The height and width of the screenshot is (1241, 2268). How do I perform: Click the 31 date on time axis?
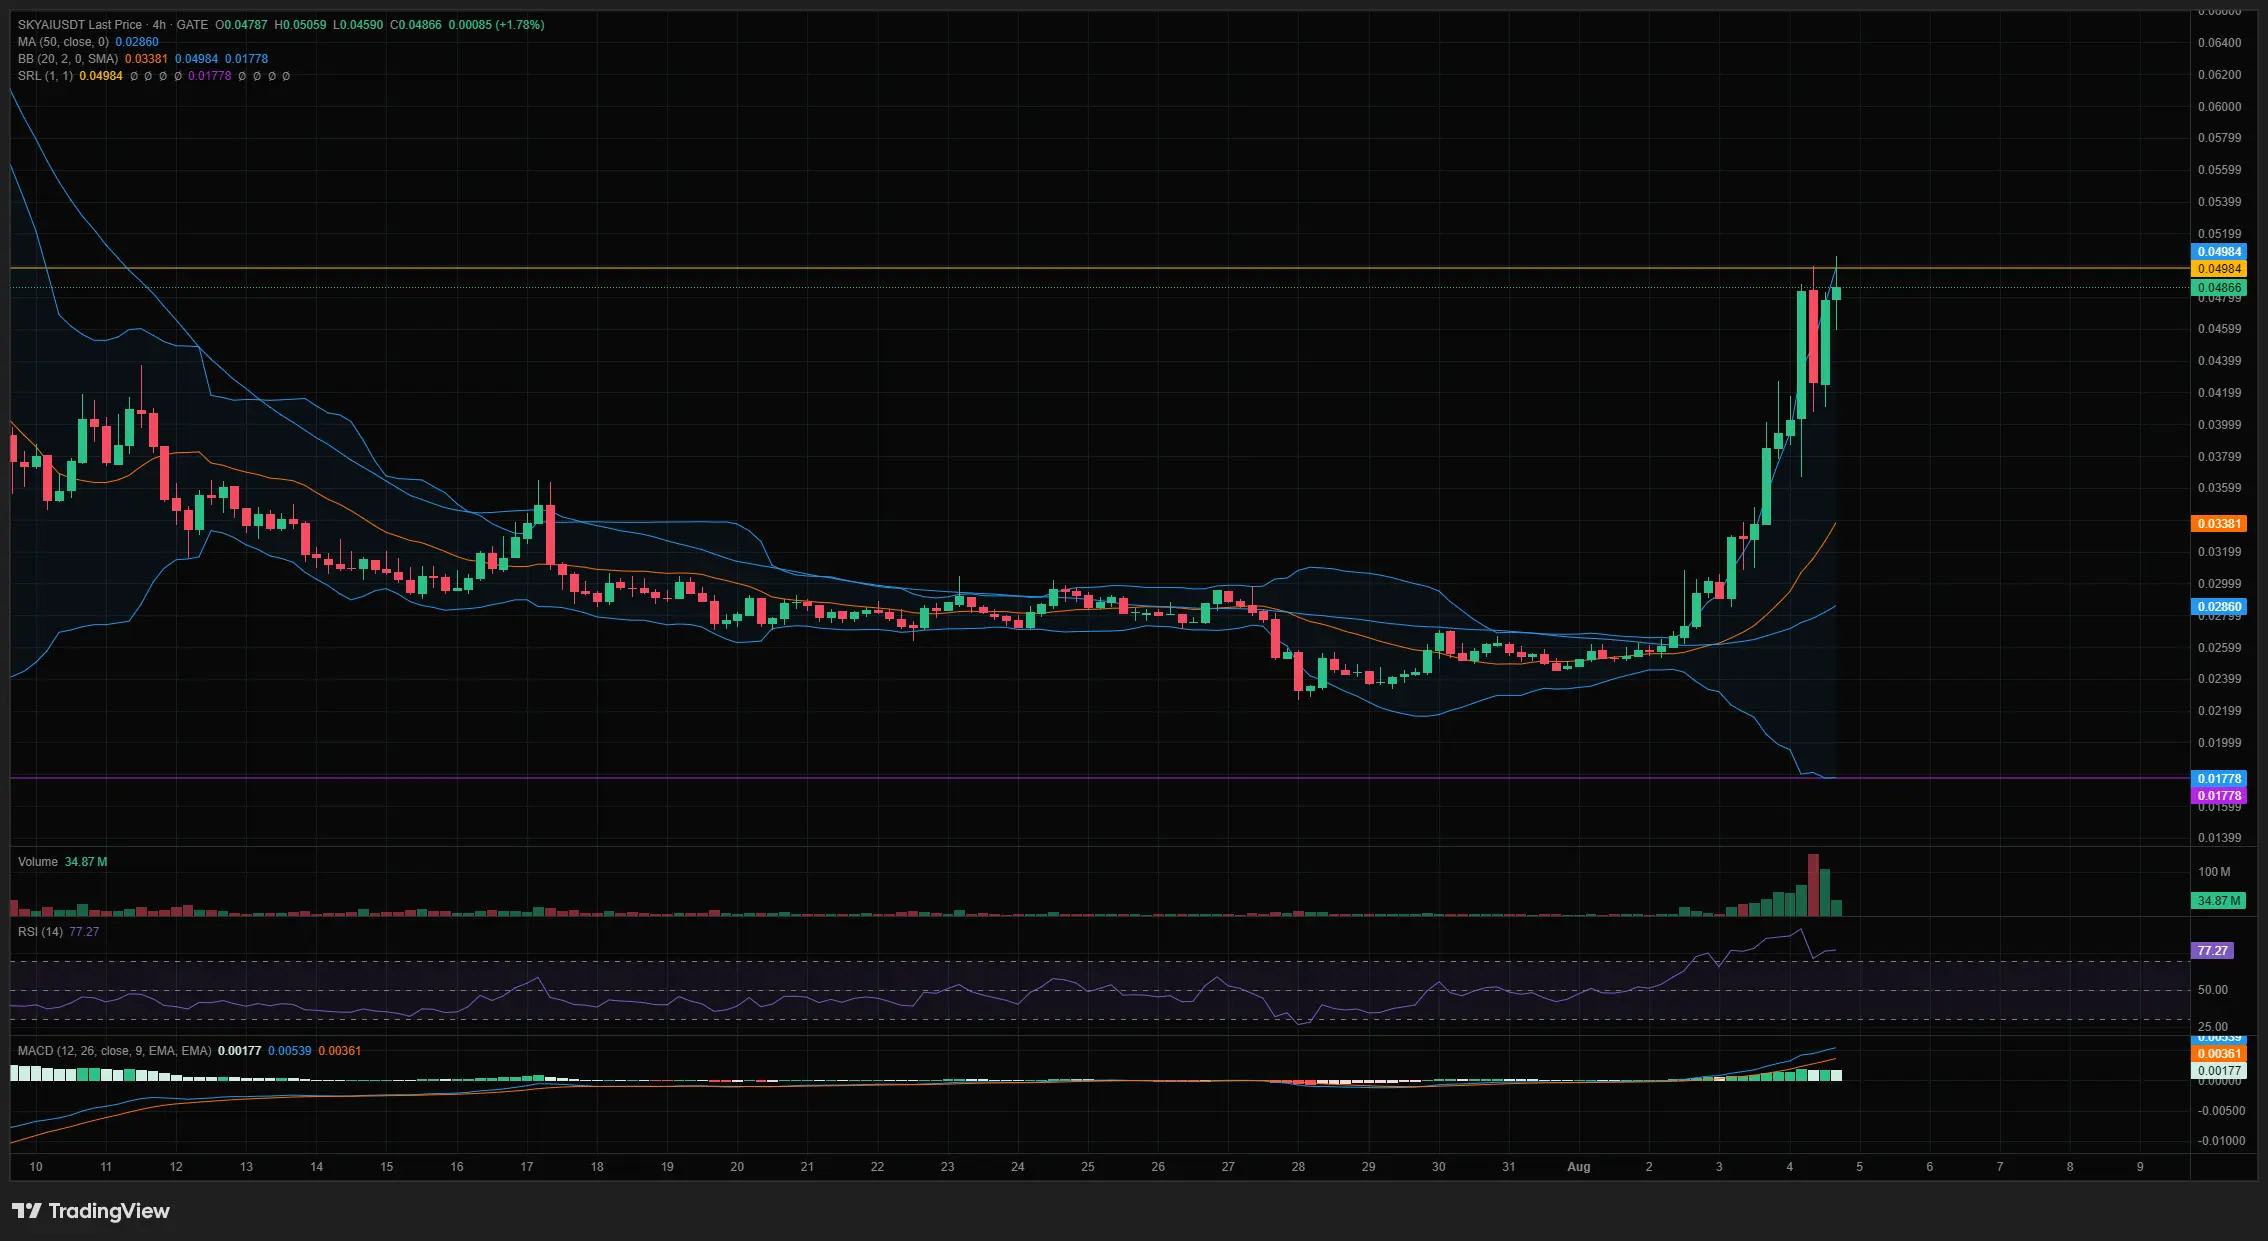click(x=1508, y=1167)
